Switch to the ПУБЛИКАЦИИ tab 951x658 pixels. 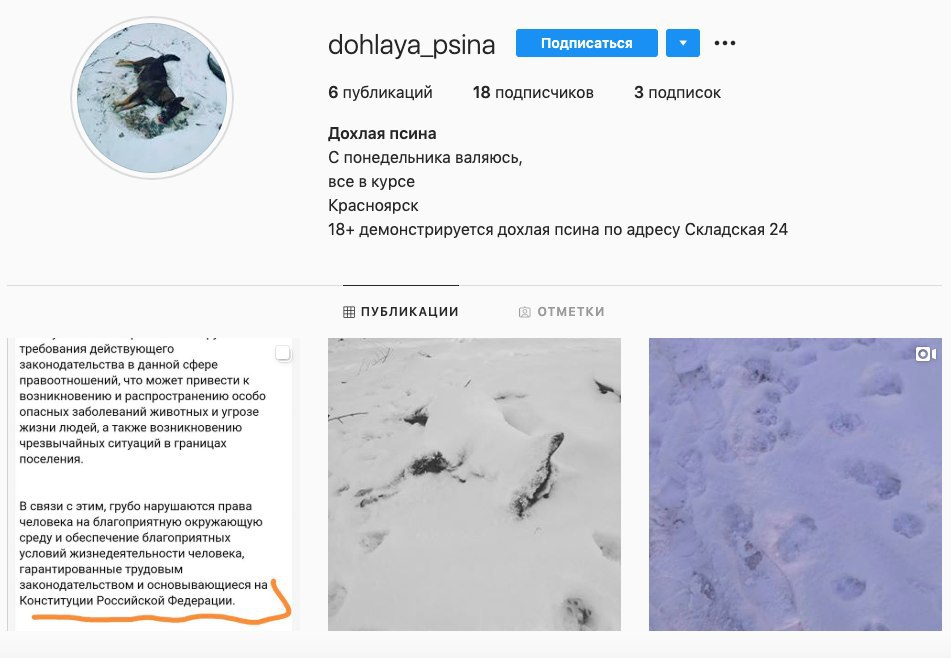click(x=401, y=312)
